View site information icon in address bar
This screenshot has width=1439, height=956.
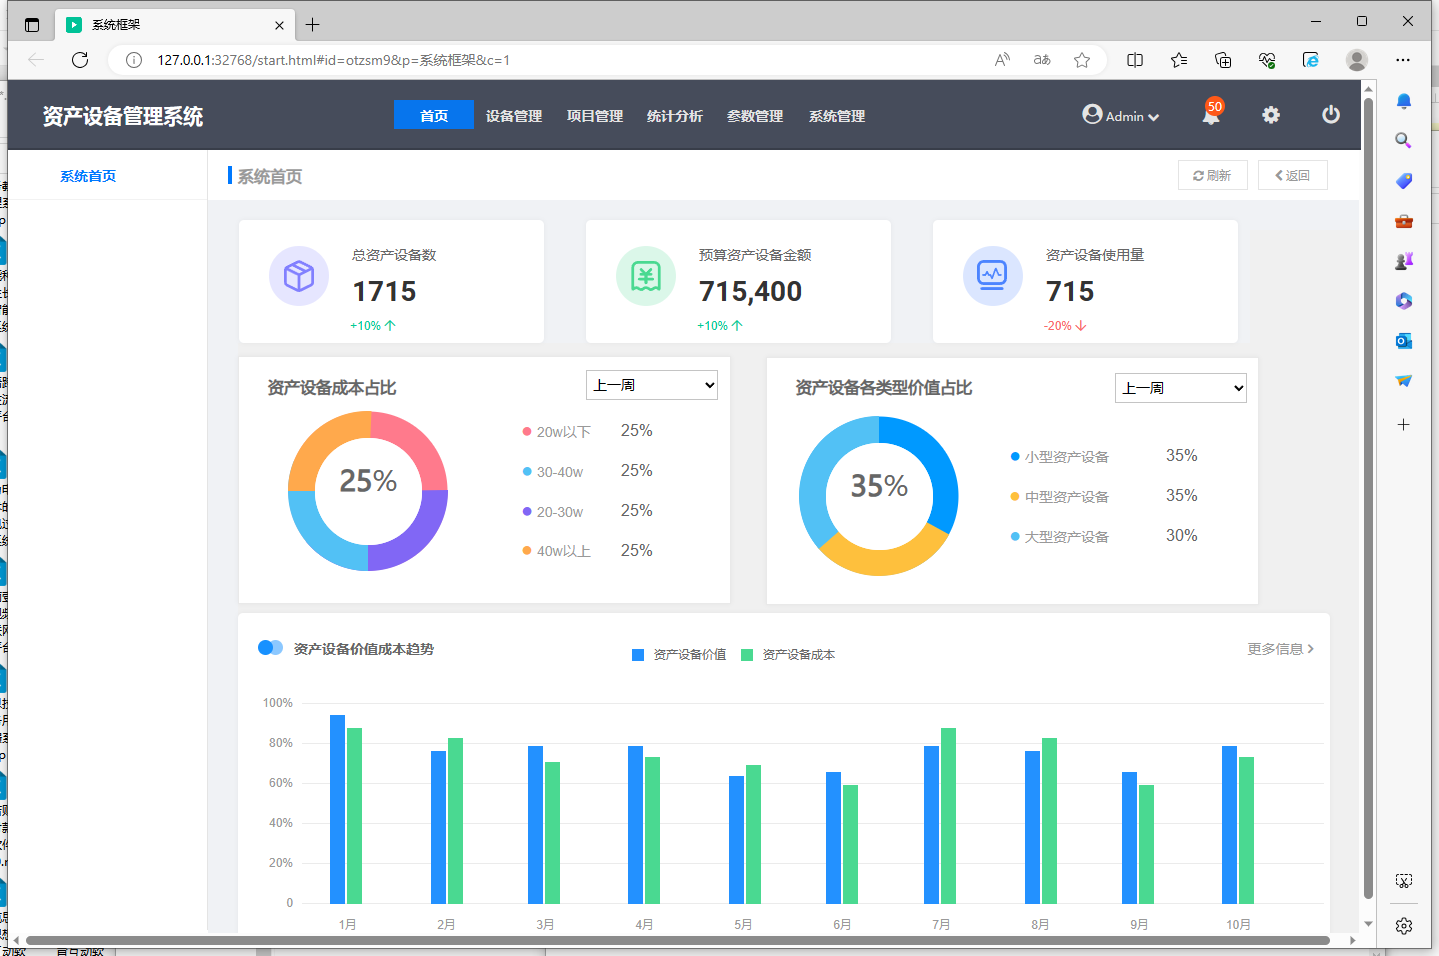point(134,60)
